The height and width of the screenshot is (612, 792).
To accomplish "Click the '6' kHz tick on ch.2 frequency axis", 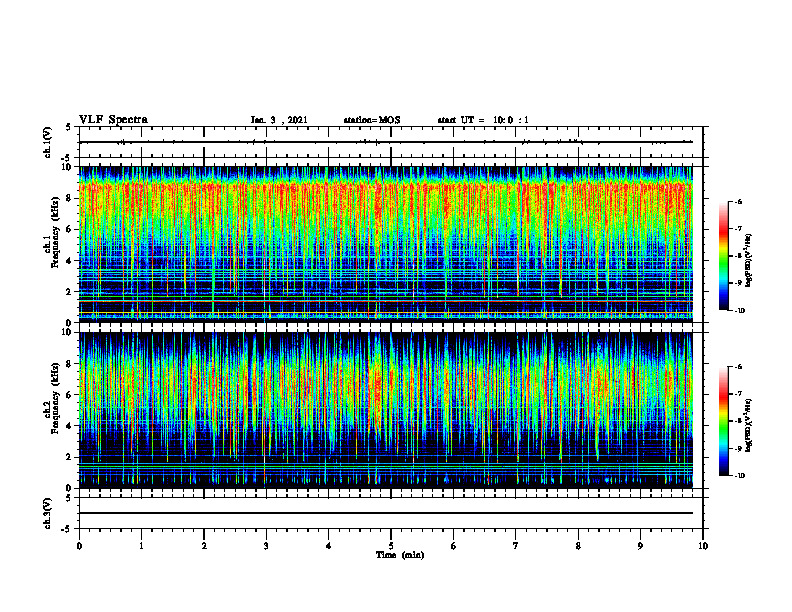I will coord(70,395).
